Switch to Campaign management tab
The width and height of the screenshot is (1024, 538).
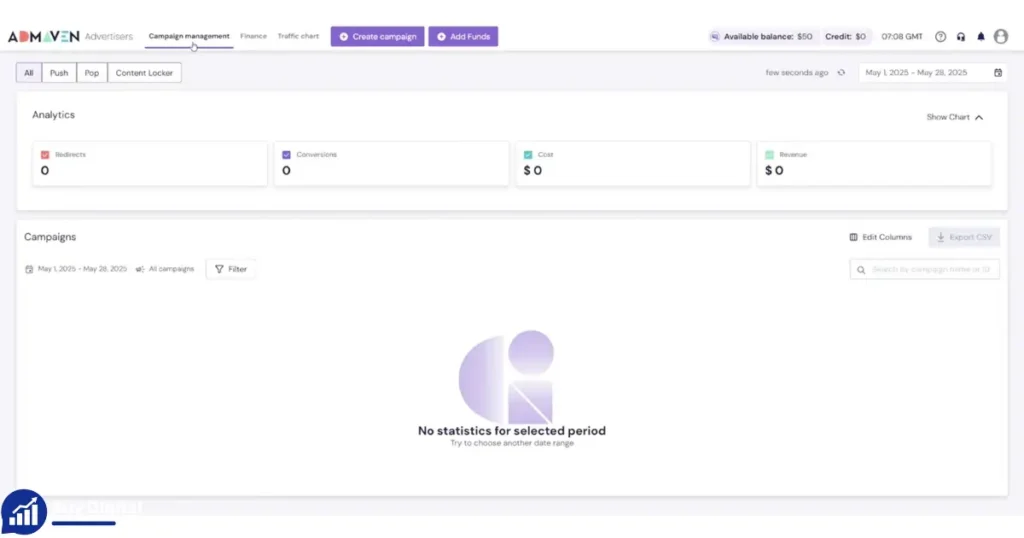point(189,36)
